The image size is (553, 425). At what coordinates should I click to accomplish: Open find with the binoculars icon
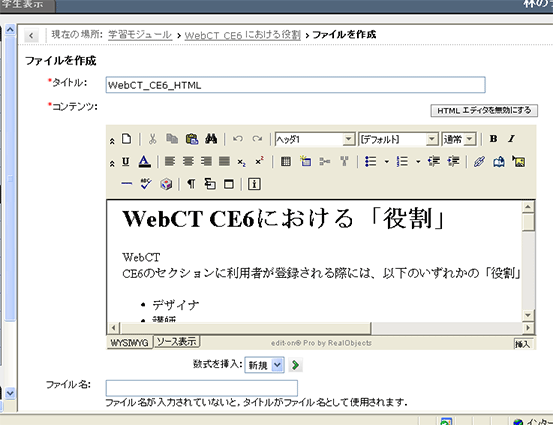point(211,139)
